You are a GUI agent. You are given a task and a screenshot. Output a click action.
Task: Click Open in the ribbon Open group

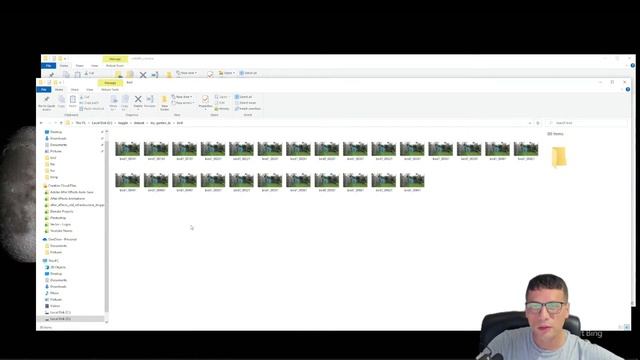click(221, 97)
